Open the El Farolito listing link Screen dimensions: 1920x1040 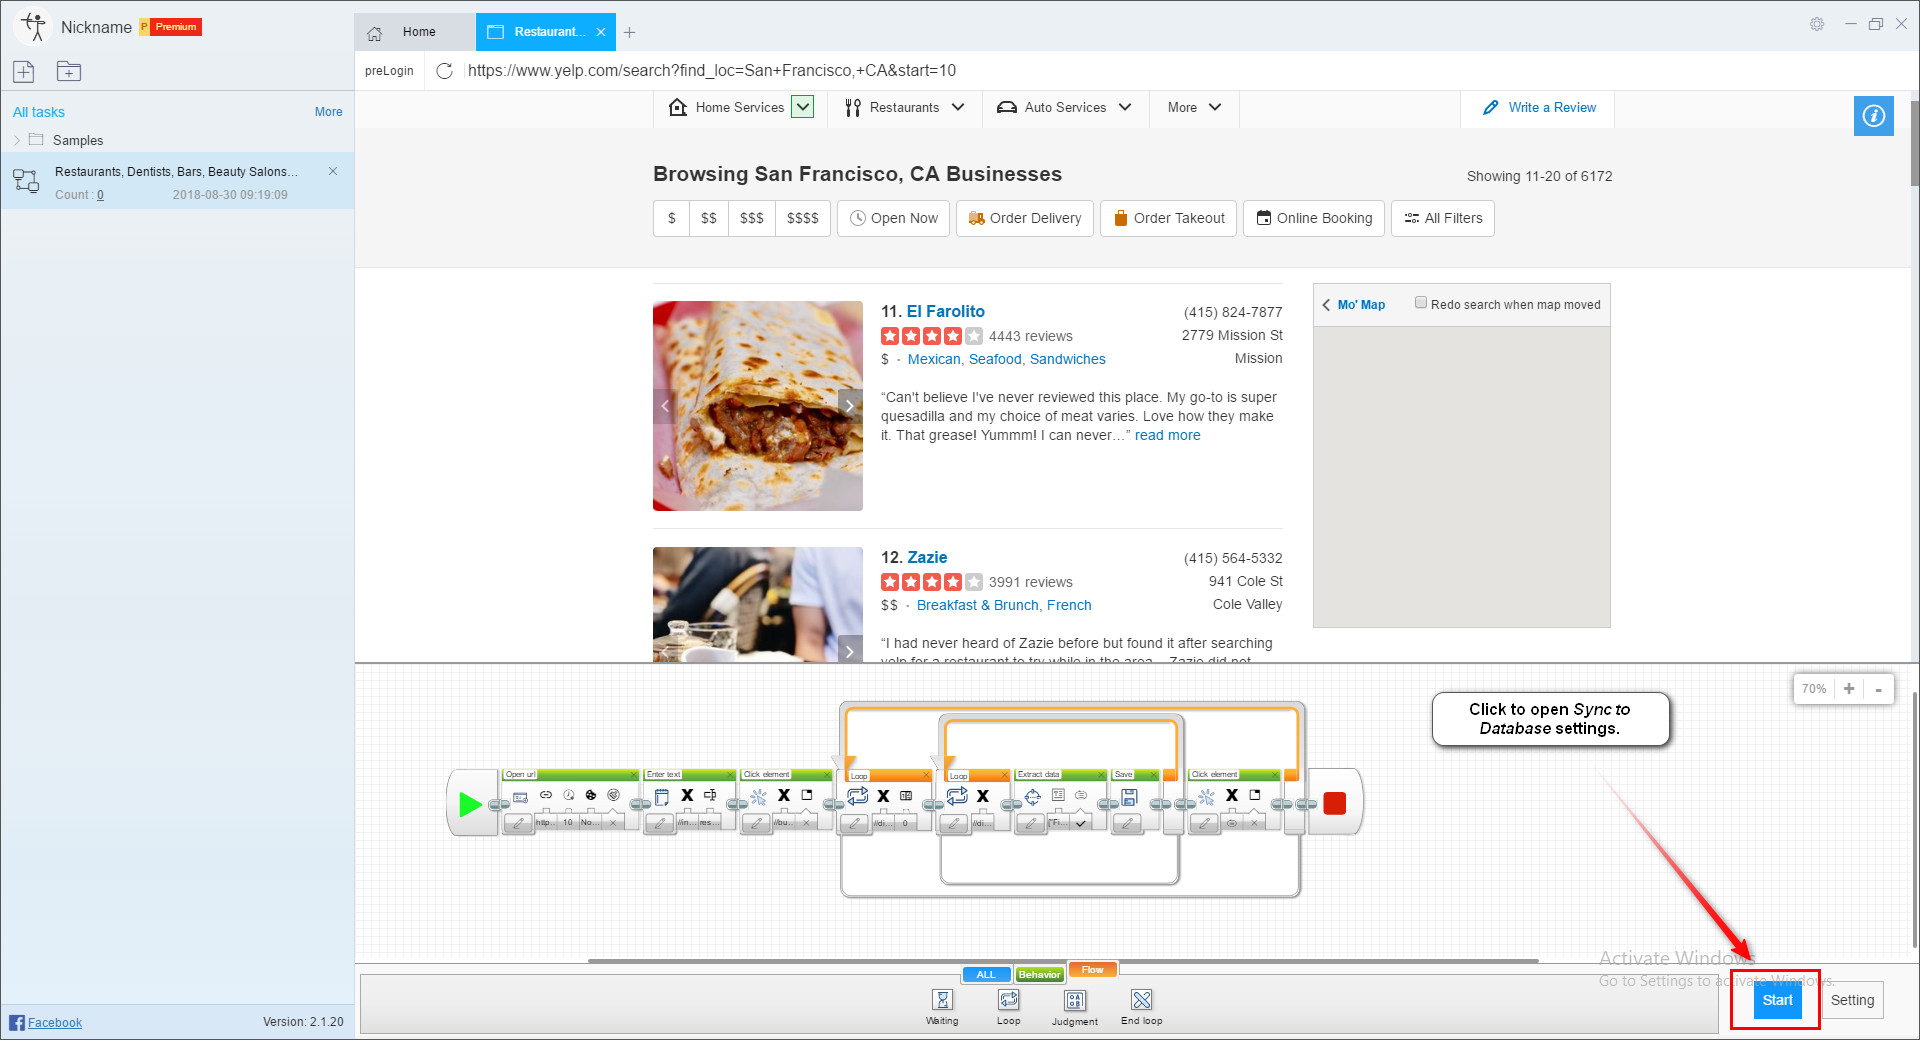946,311
